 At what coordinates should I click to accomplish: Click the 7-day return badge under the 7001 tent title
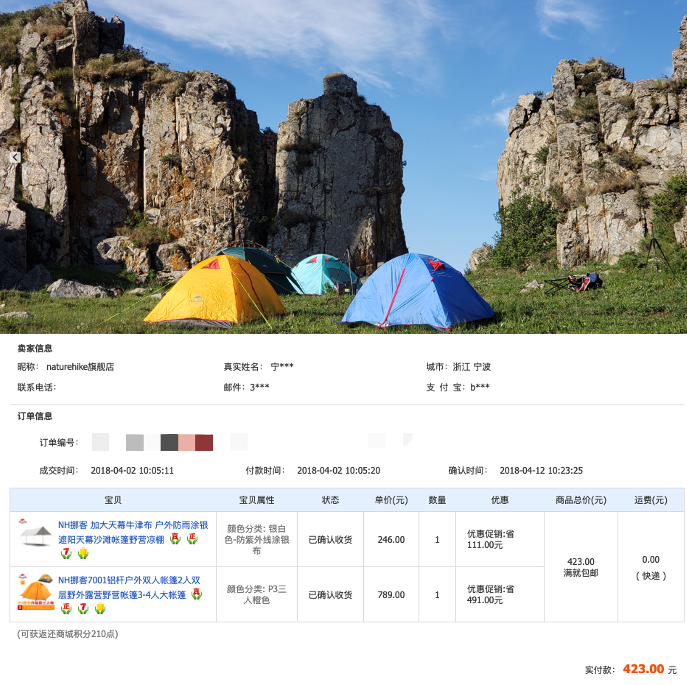pyautogui.click(x=83, y=608)
